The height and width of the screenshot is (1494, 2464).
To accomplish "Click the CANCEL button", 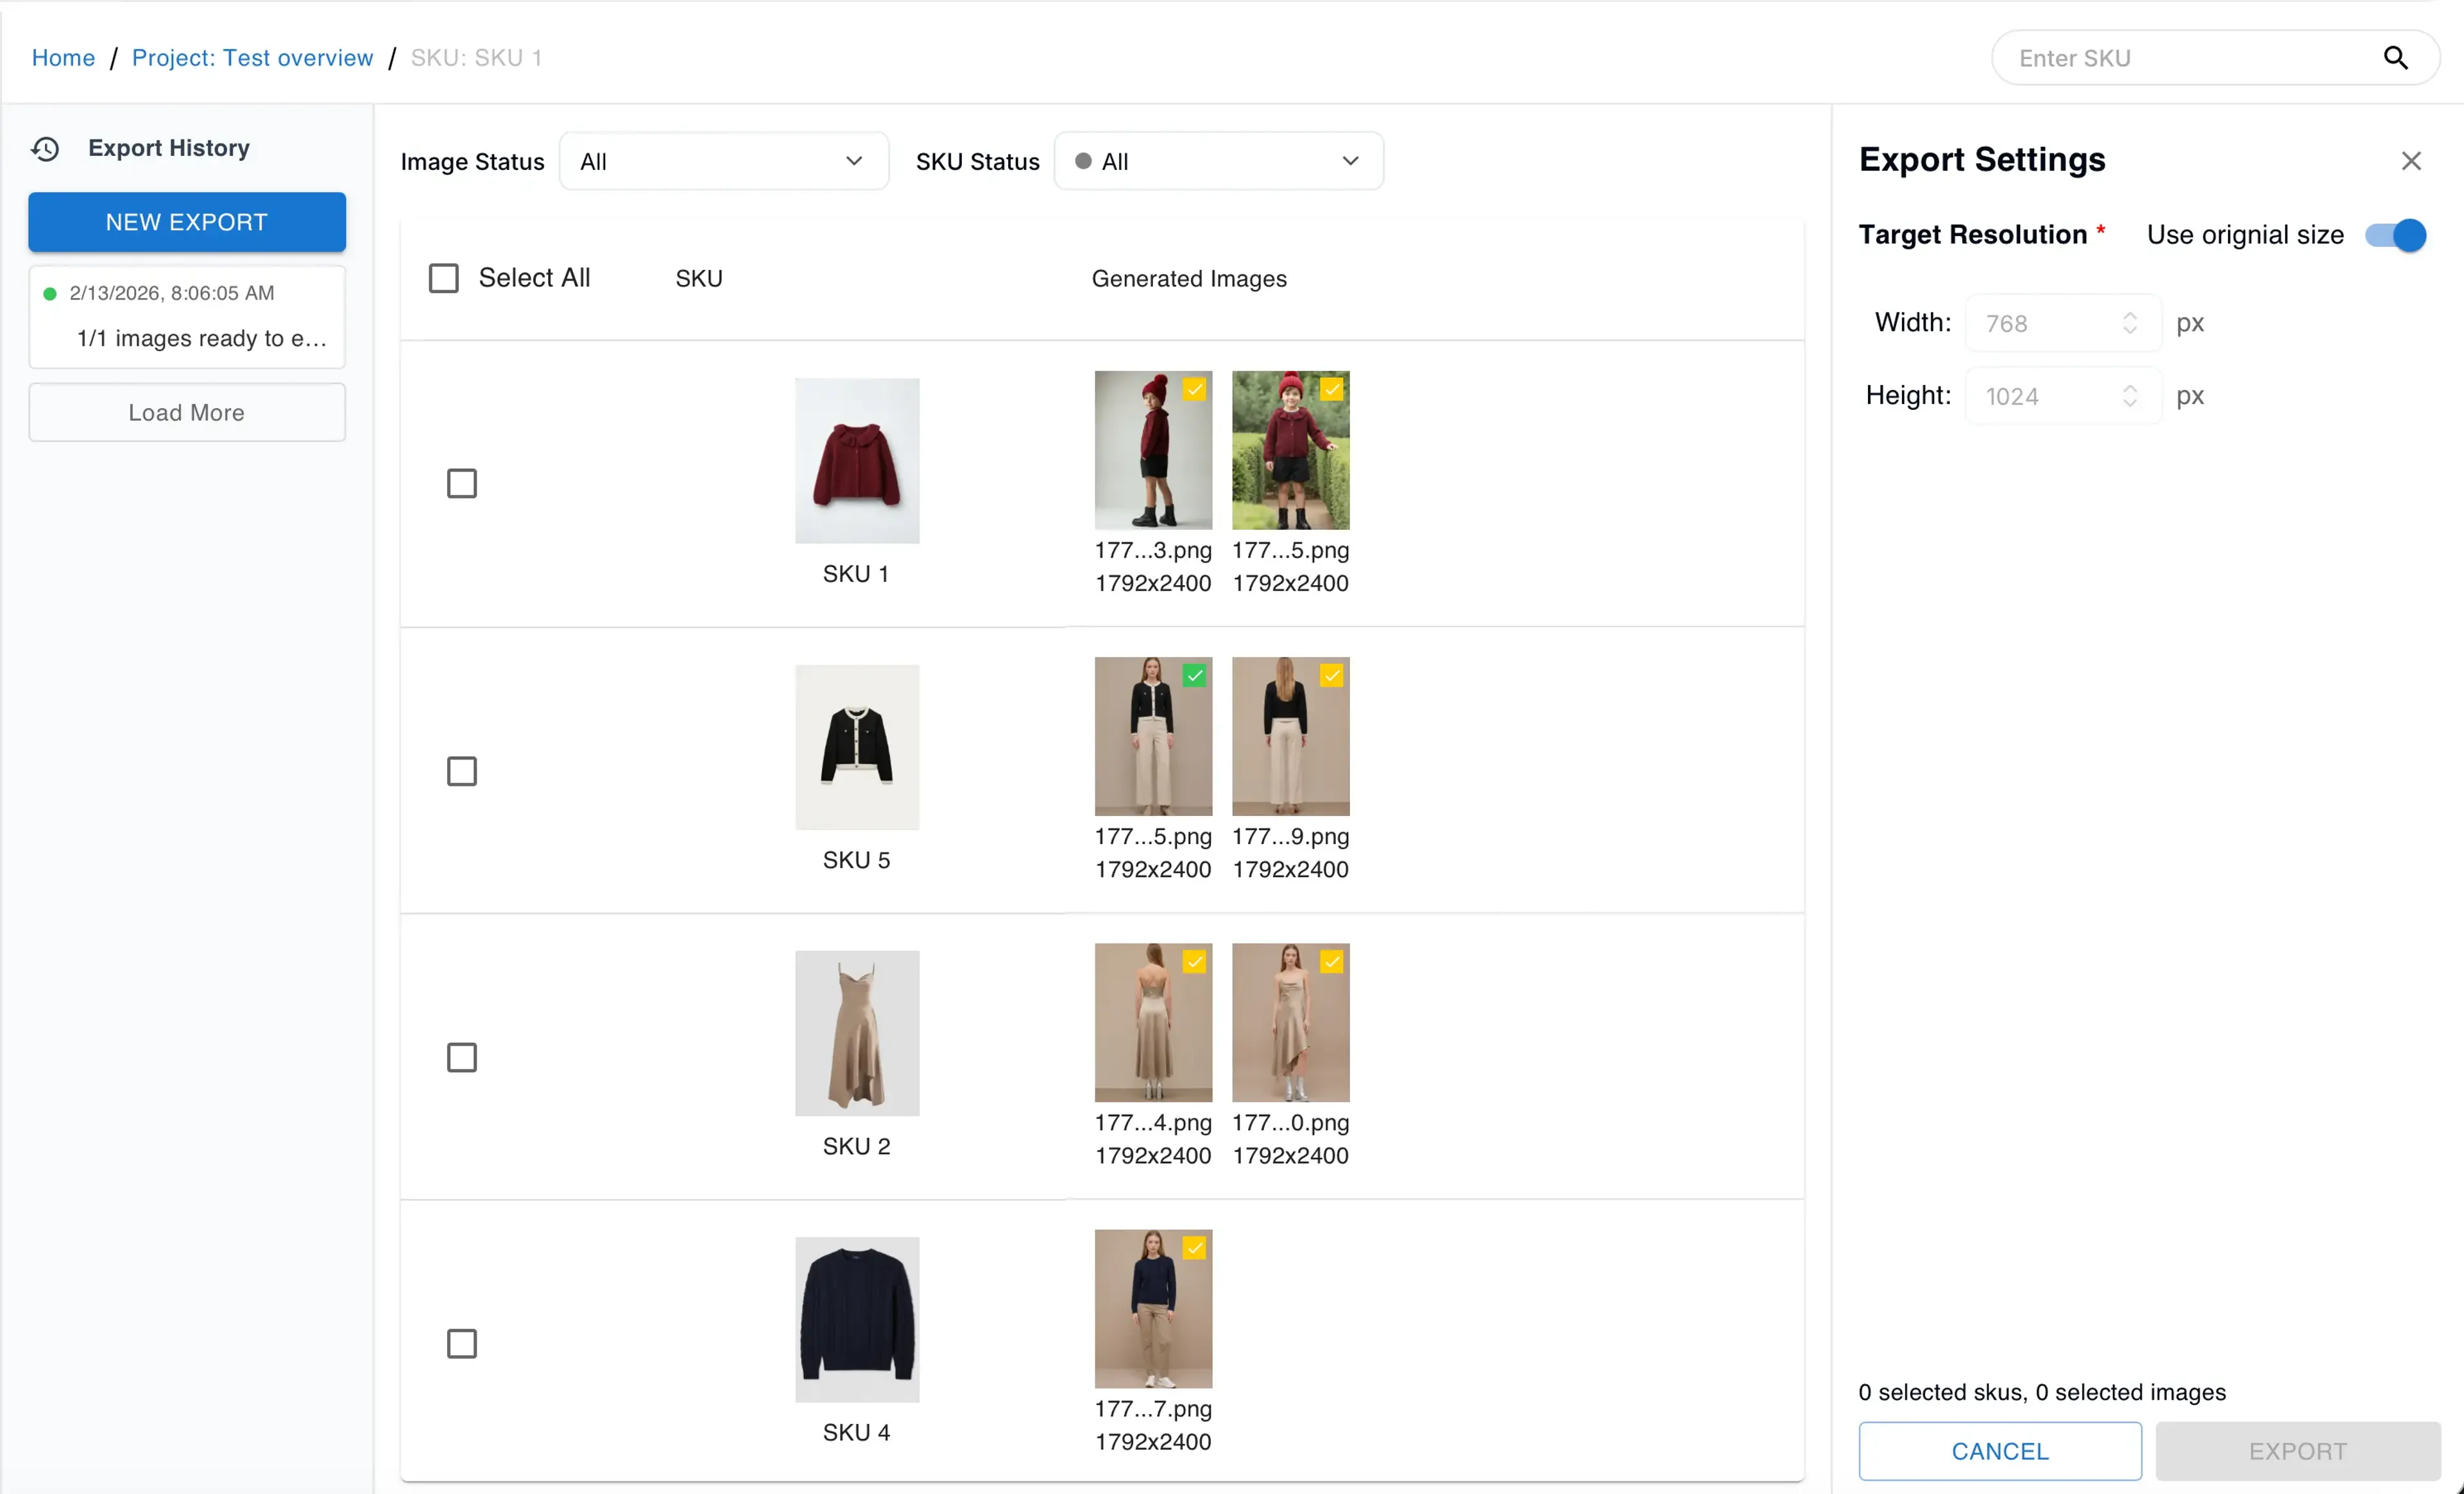I will pyautogui.click(x=2000, y=1451).
